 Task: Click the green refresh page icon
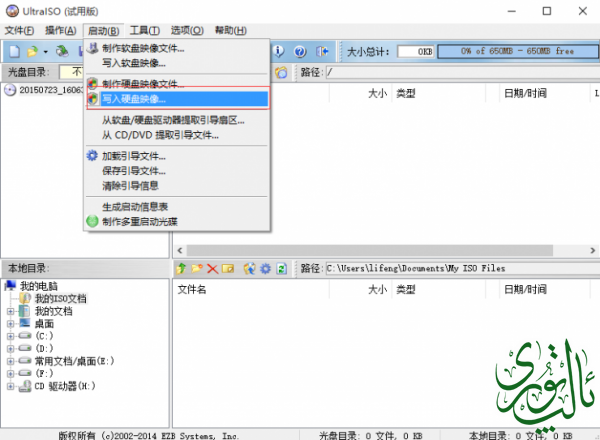[282, 269]
